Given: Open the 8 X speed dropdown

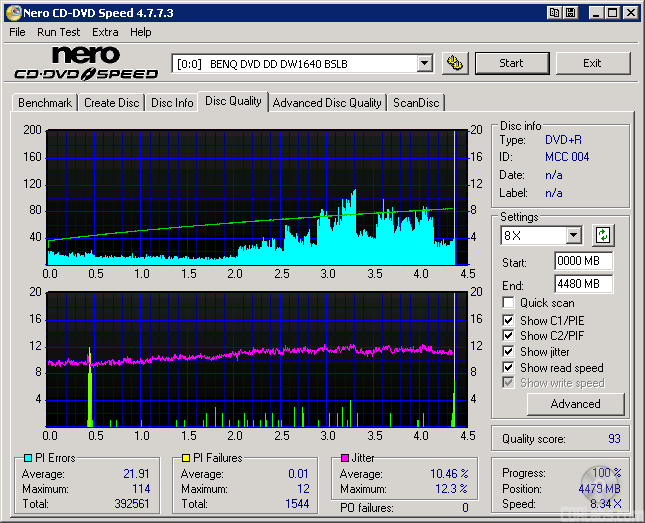Looking at the screenshot, I should [x=573, y=236].
